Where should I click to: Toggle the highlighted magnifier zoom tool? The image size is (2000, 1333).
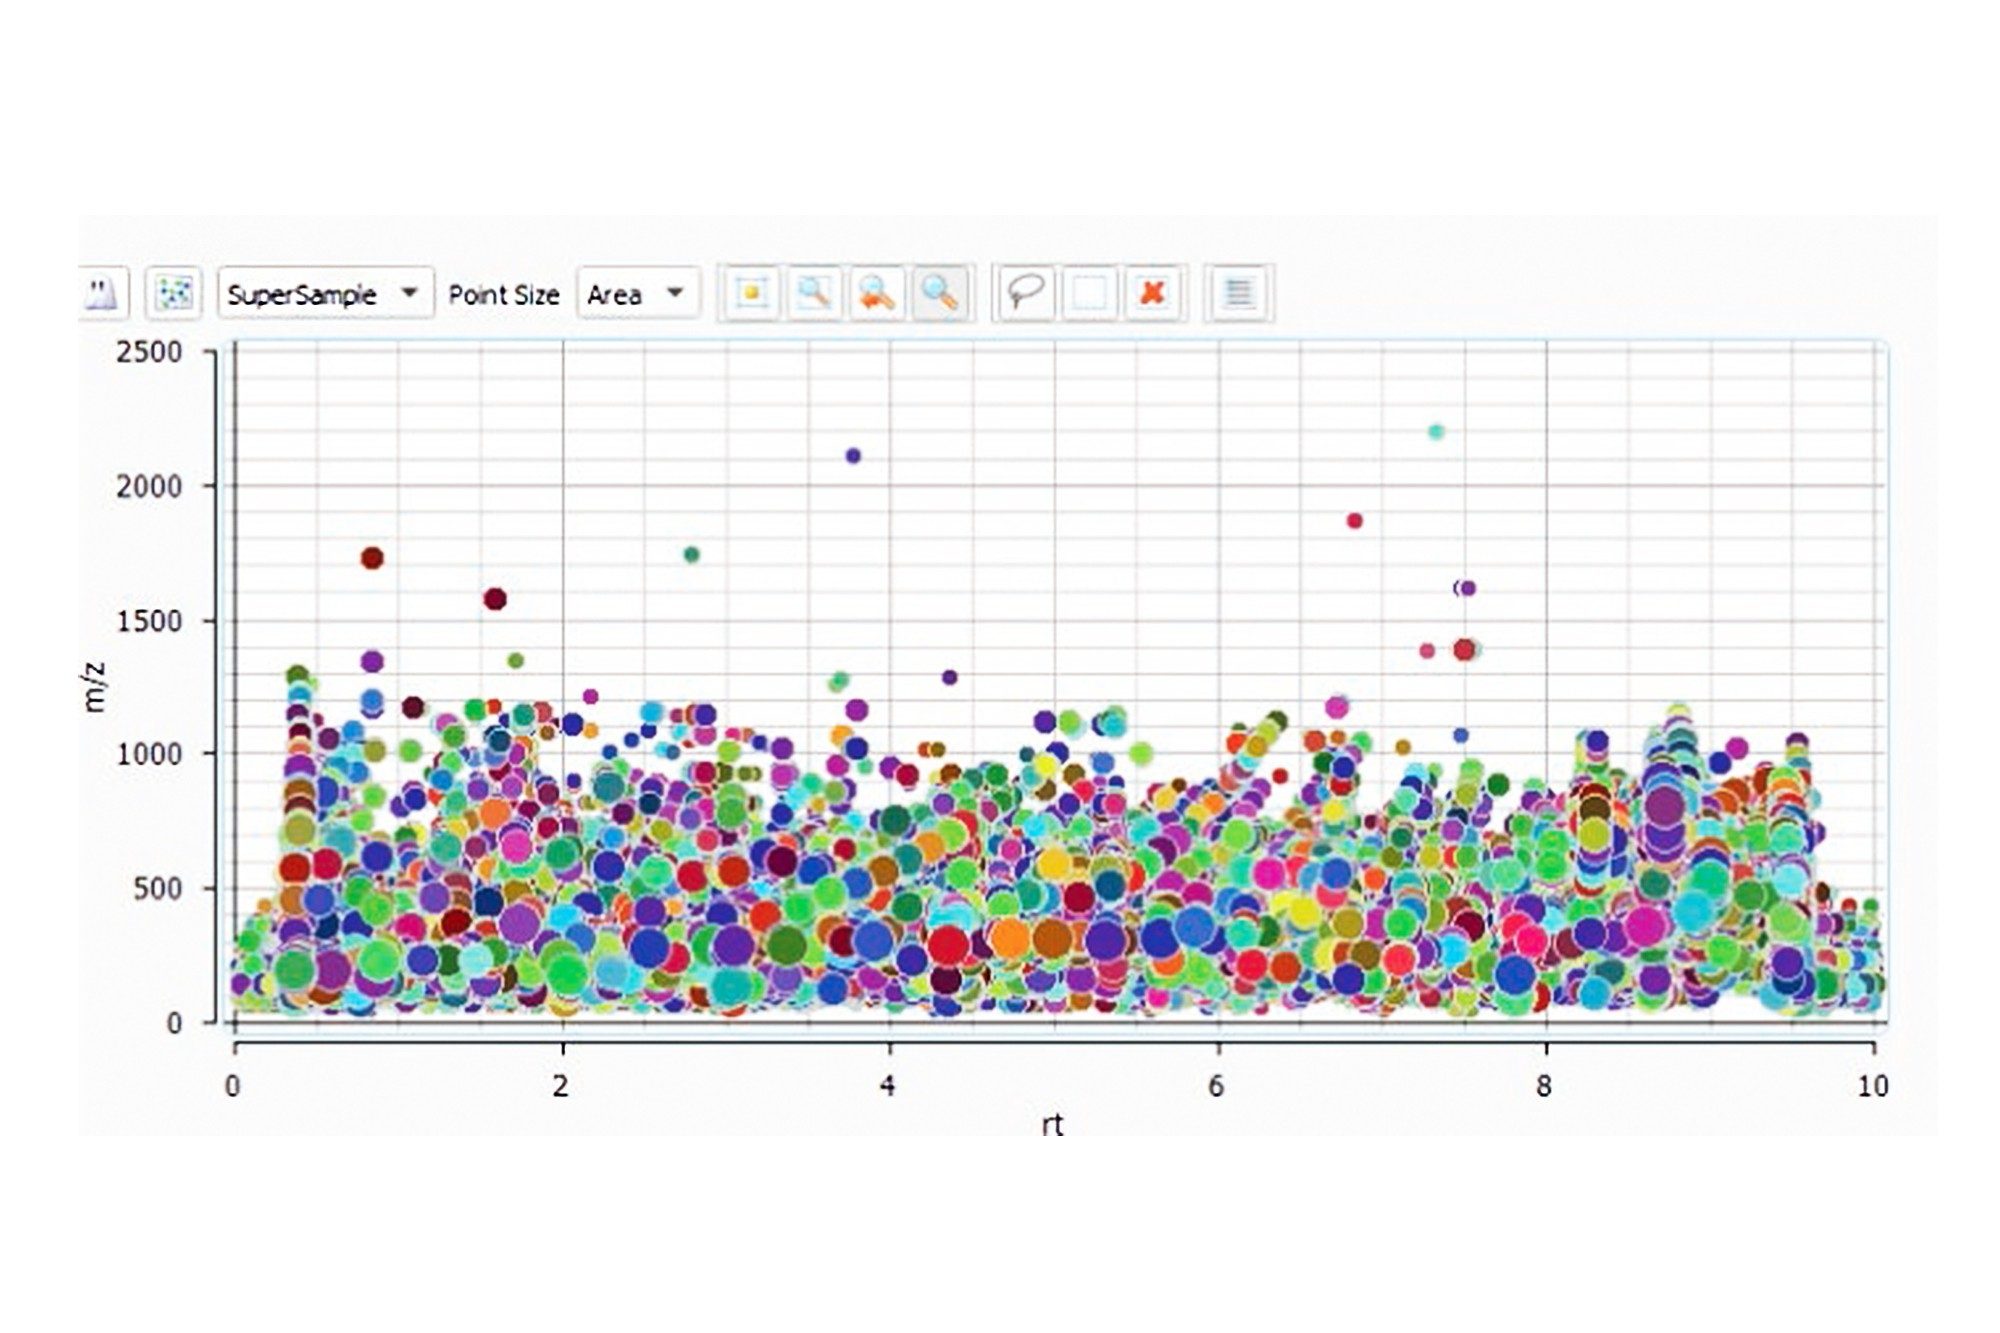939,293
